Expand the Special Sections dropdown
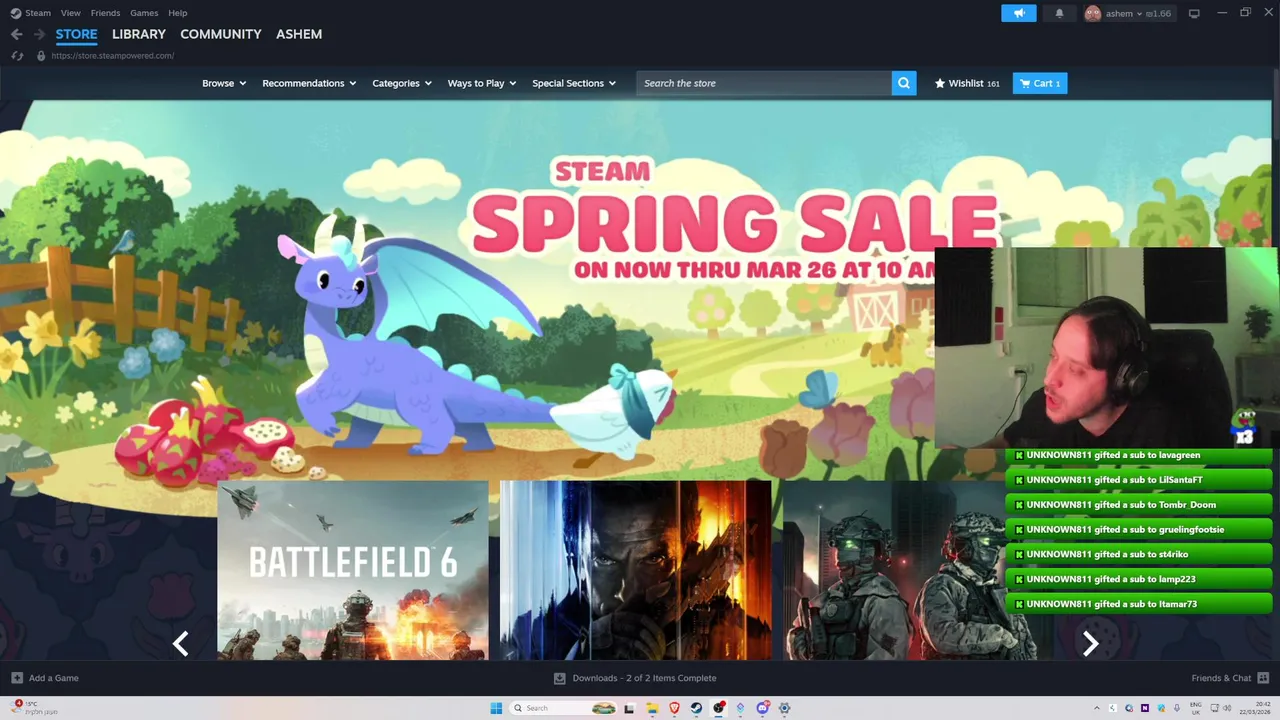The width and height of the screenshot is (1280, 720). 574,83
